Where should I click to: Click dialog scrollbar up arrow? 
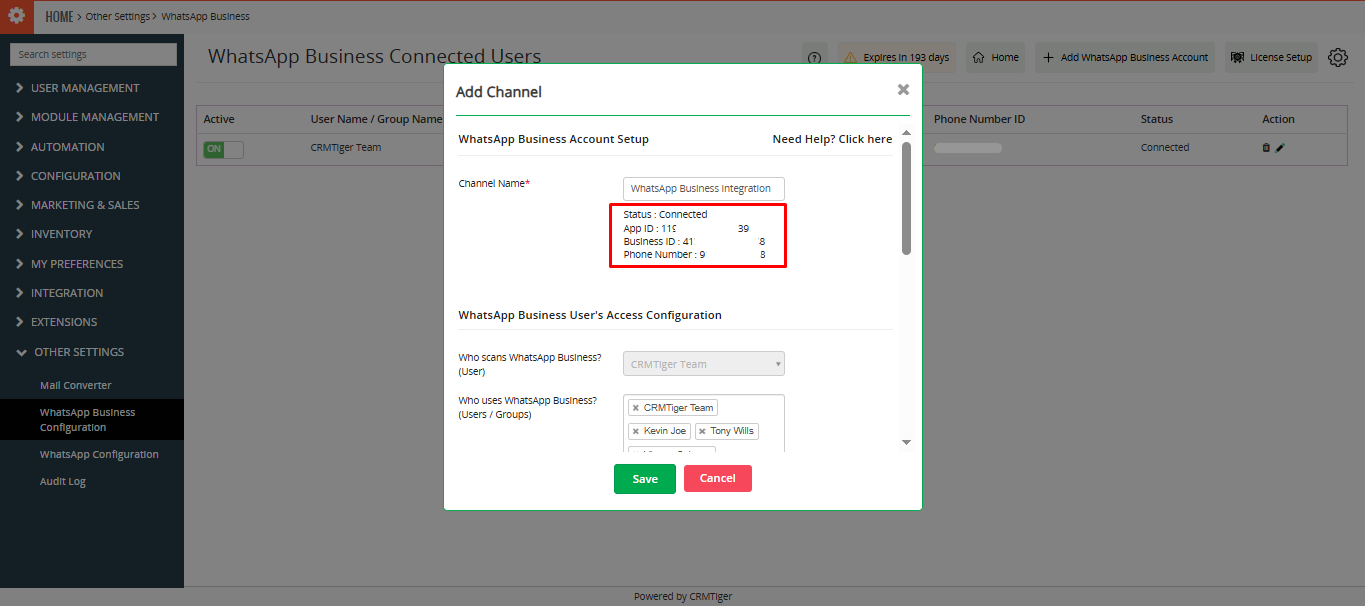coord(906,133)
